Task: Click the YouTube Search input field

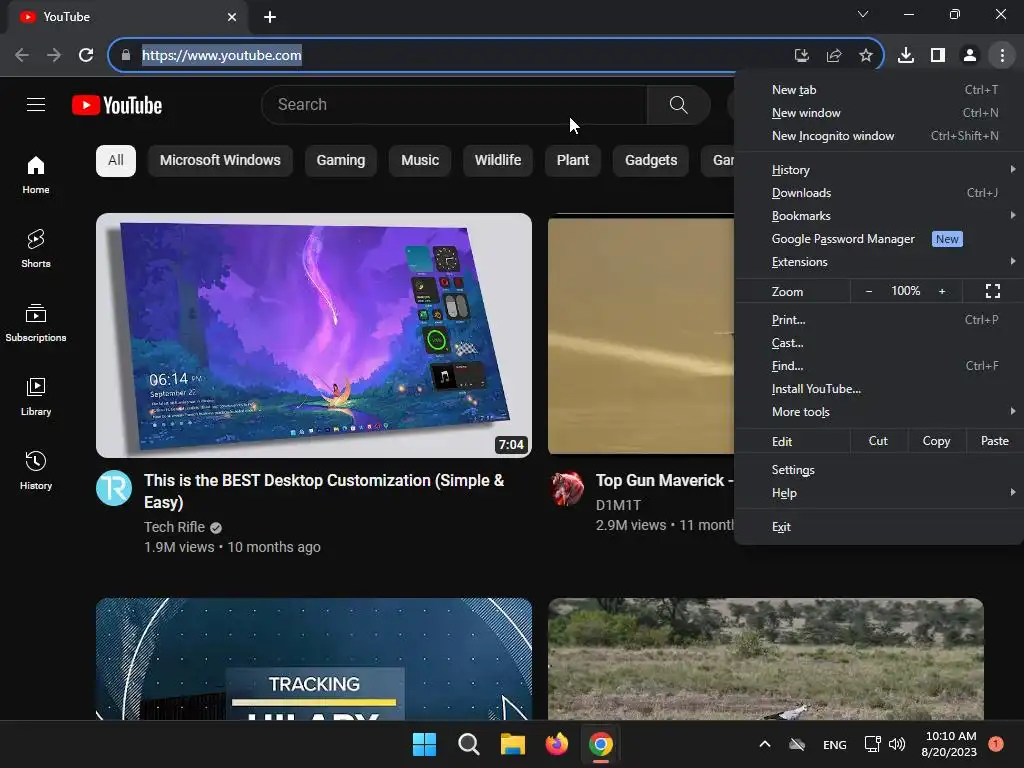Action: [x=454, y=104]
